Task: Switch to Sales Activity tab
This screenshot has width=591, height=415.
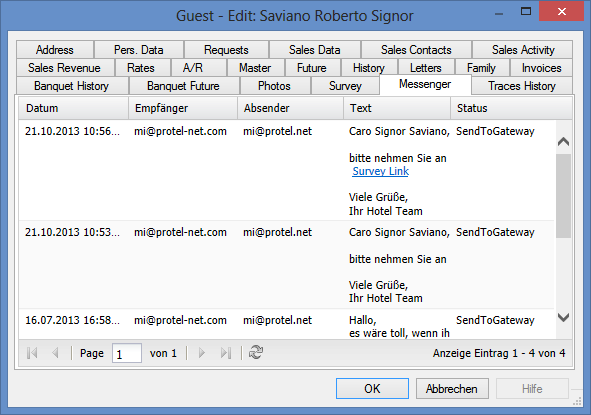Action: [523, 50]
